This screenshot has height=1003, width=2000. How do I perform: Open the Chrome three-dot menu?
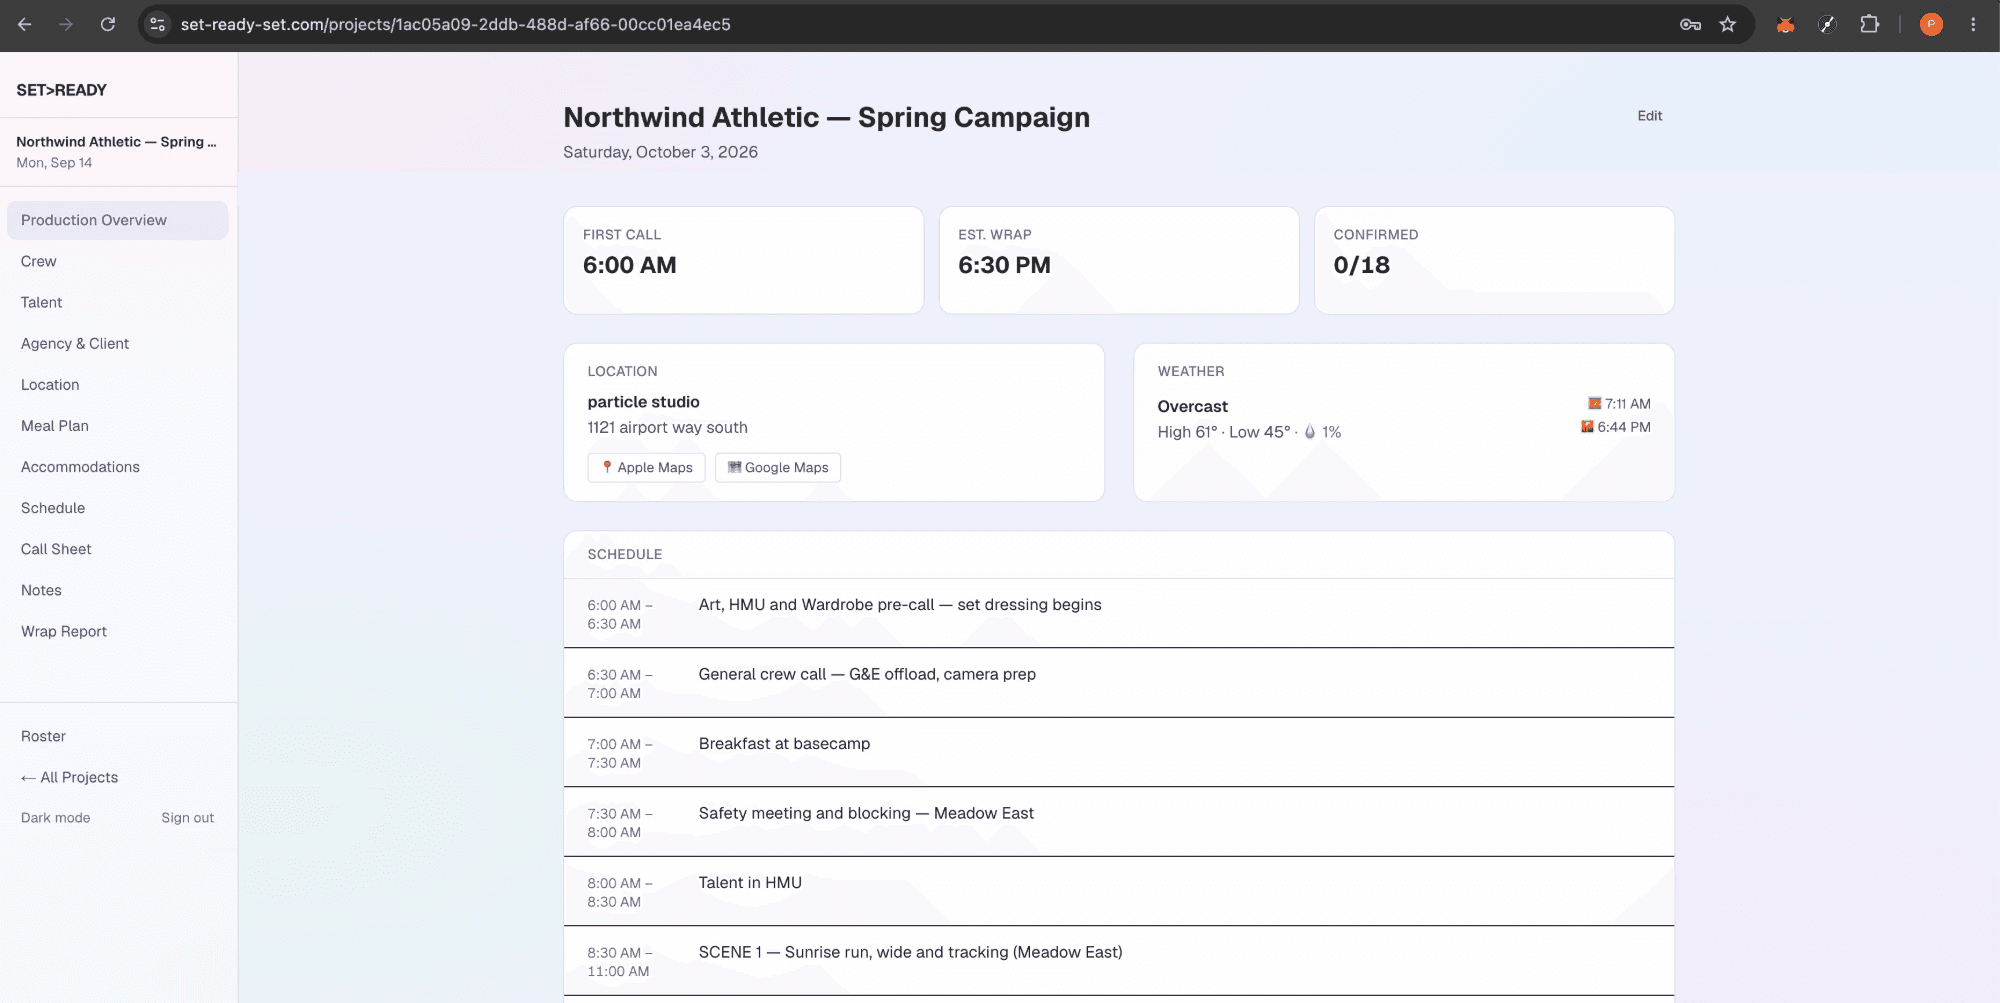[x=1973, y=24]
